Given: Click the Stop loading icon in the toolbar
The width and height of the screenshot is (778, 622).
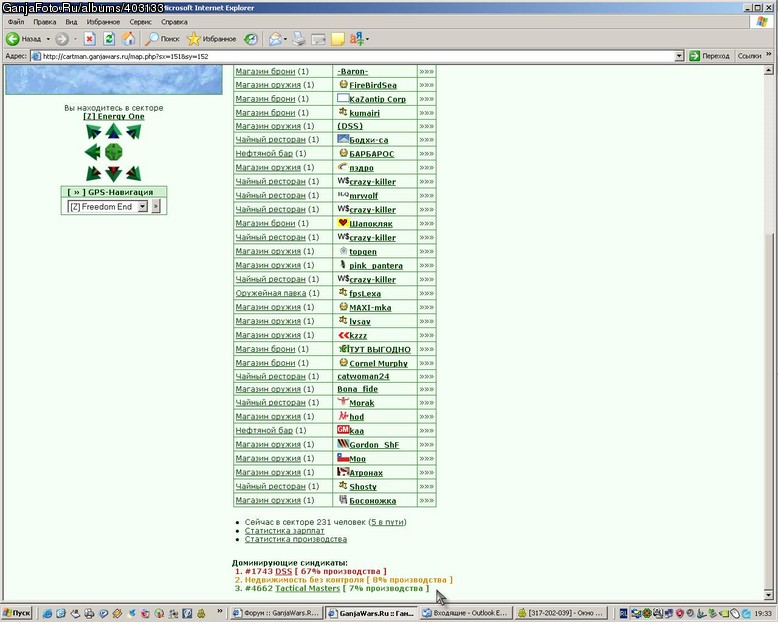Looking at the screenshot, I should click(x=89, y=39).
